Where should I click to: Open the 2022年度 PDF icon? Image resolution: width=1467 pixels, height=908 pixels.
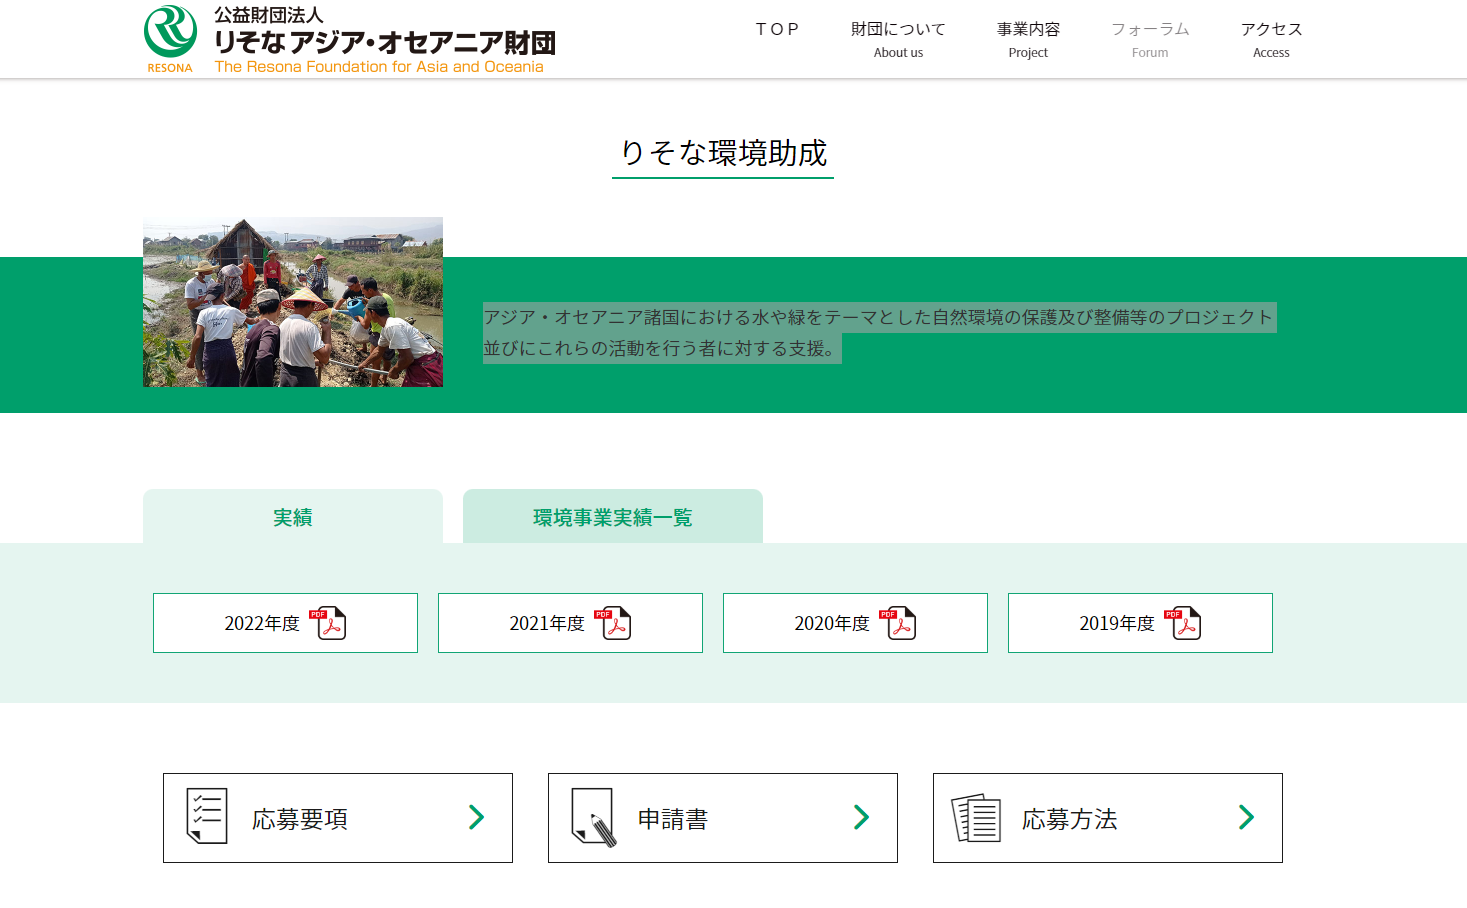pos(328,623)
